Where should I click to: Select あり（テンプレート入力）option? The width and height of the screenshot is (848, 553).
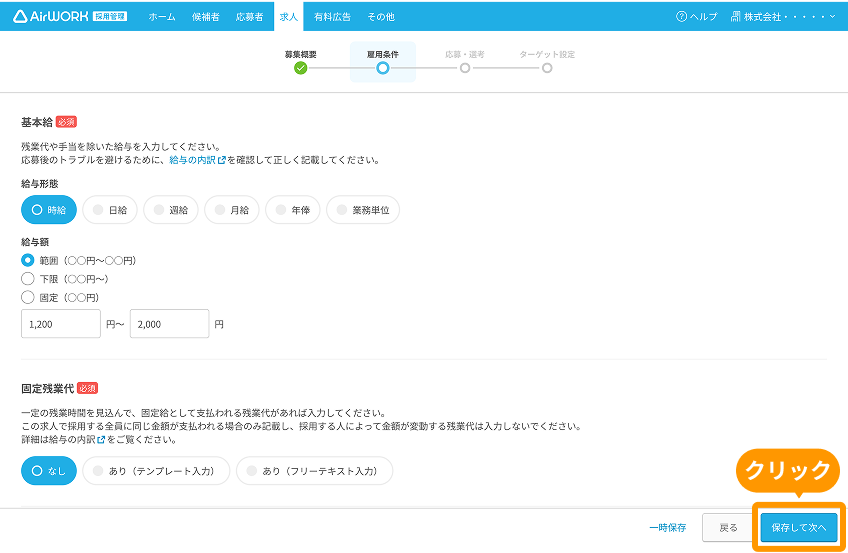pos(156,471)
